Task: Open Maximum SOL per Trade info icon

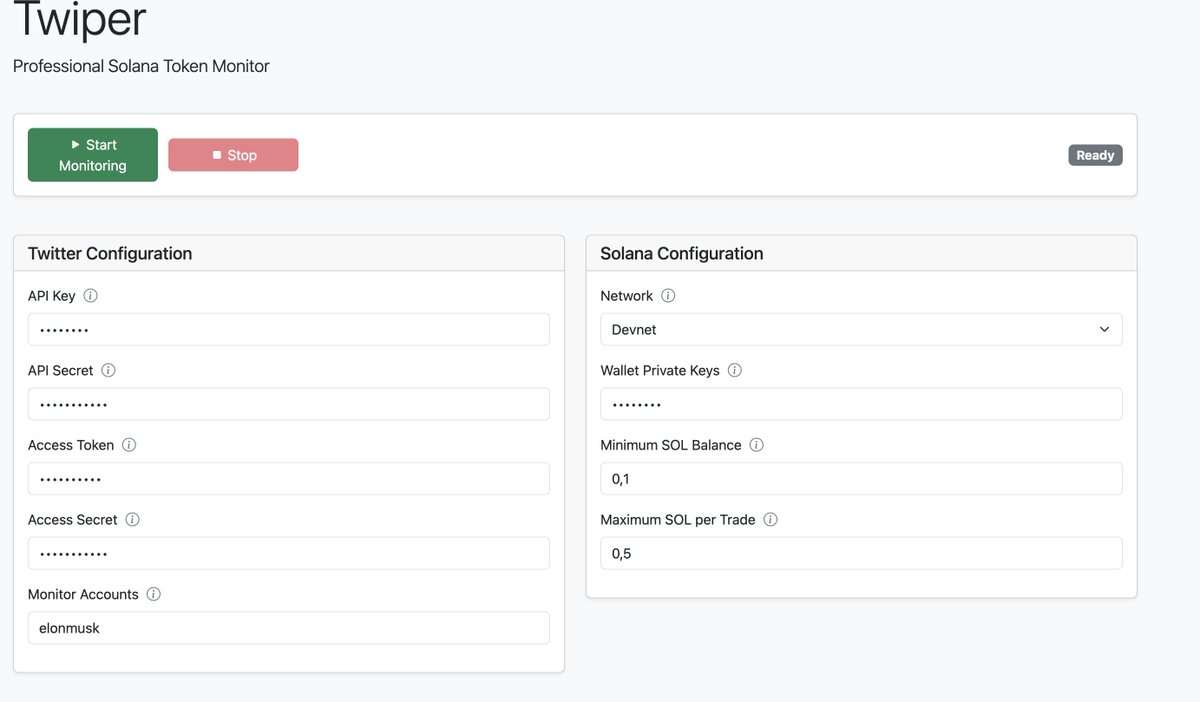Action: click(771, 520)
